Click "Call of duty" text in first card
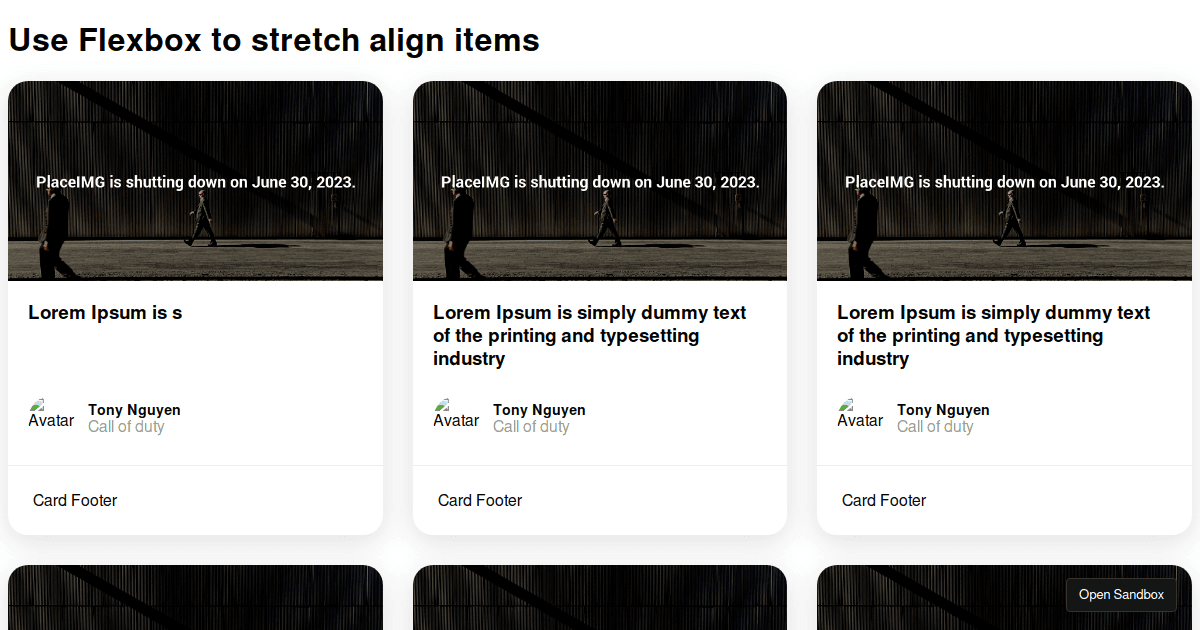This screenshot has width=1200, height=630. tap(126, 427)
